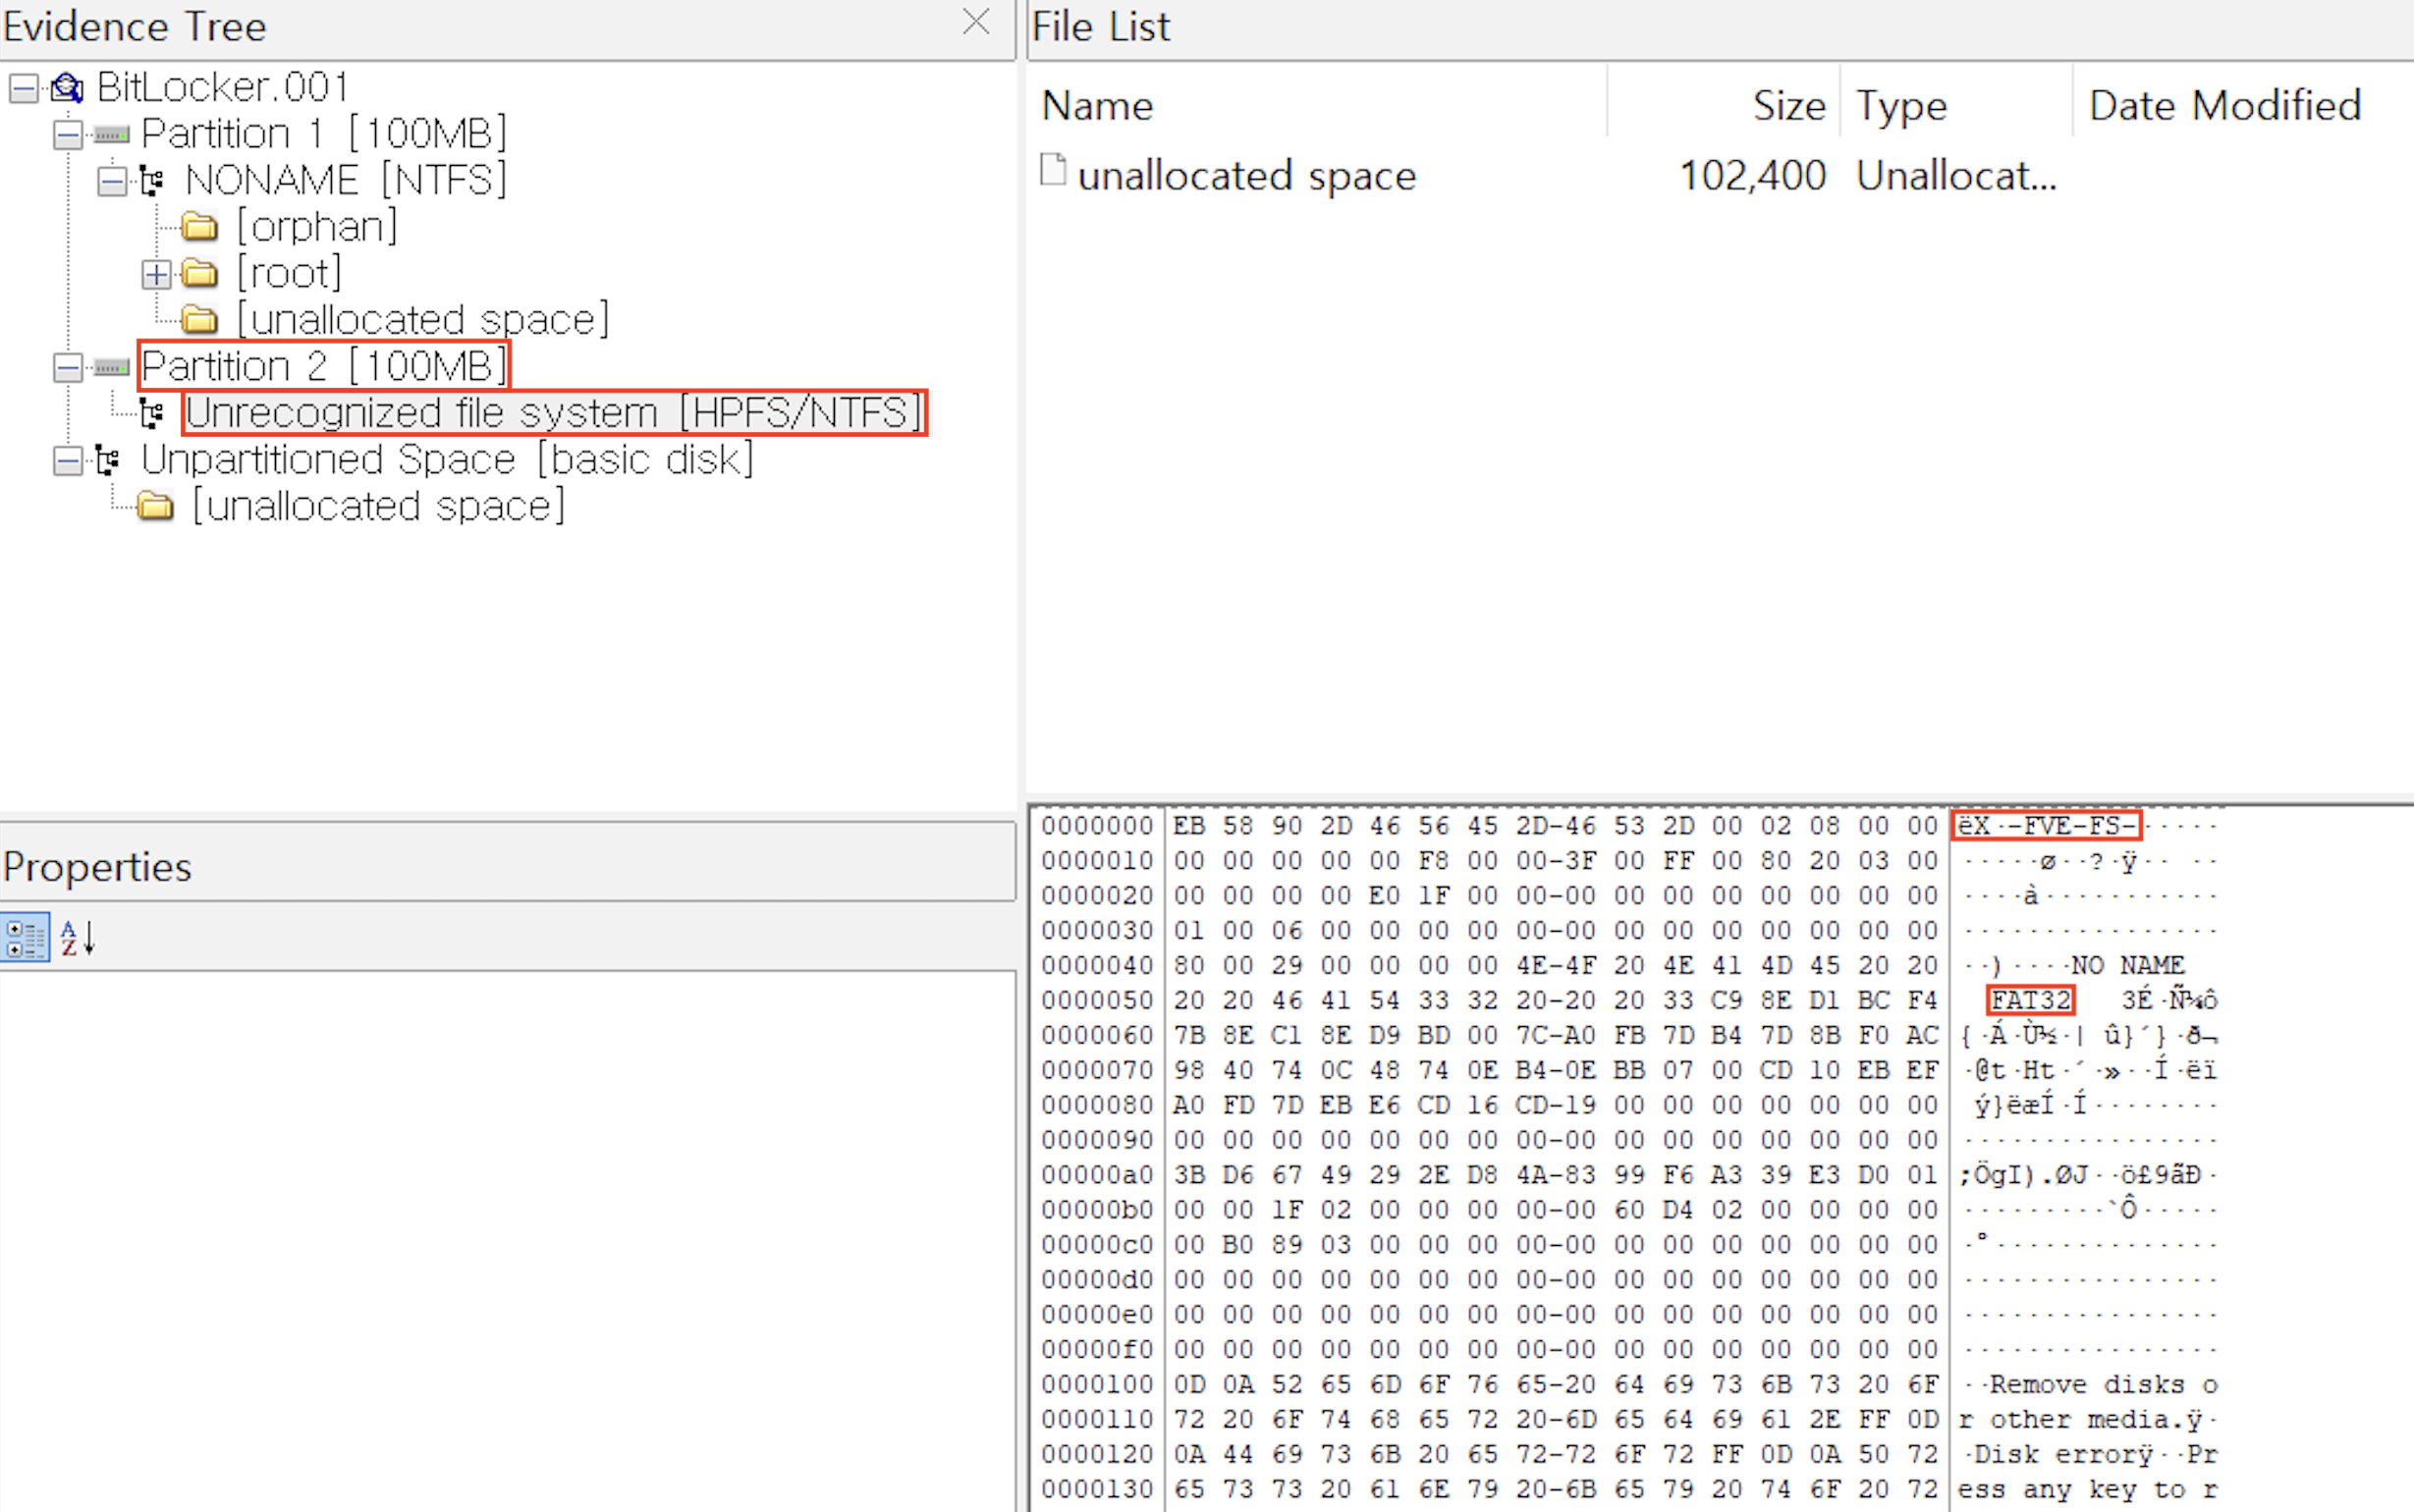Click the NONAME NTFS file system icon
Viewport: 2414px width, 1512px height.
click(x=152, y=181)
